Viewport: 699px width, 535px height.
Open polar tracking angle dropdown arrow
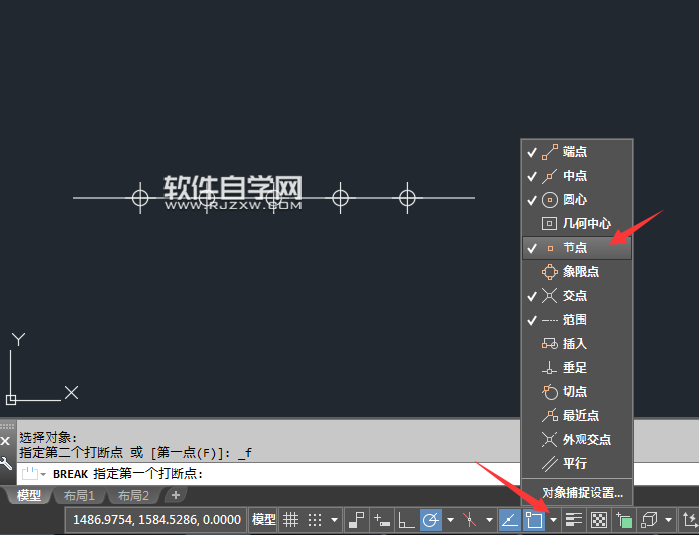[x=450, y=520]
